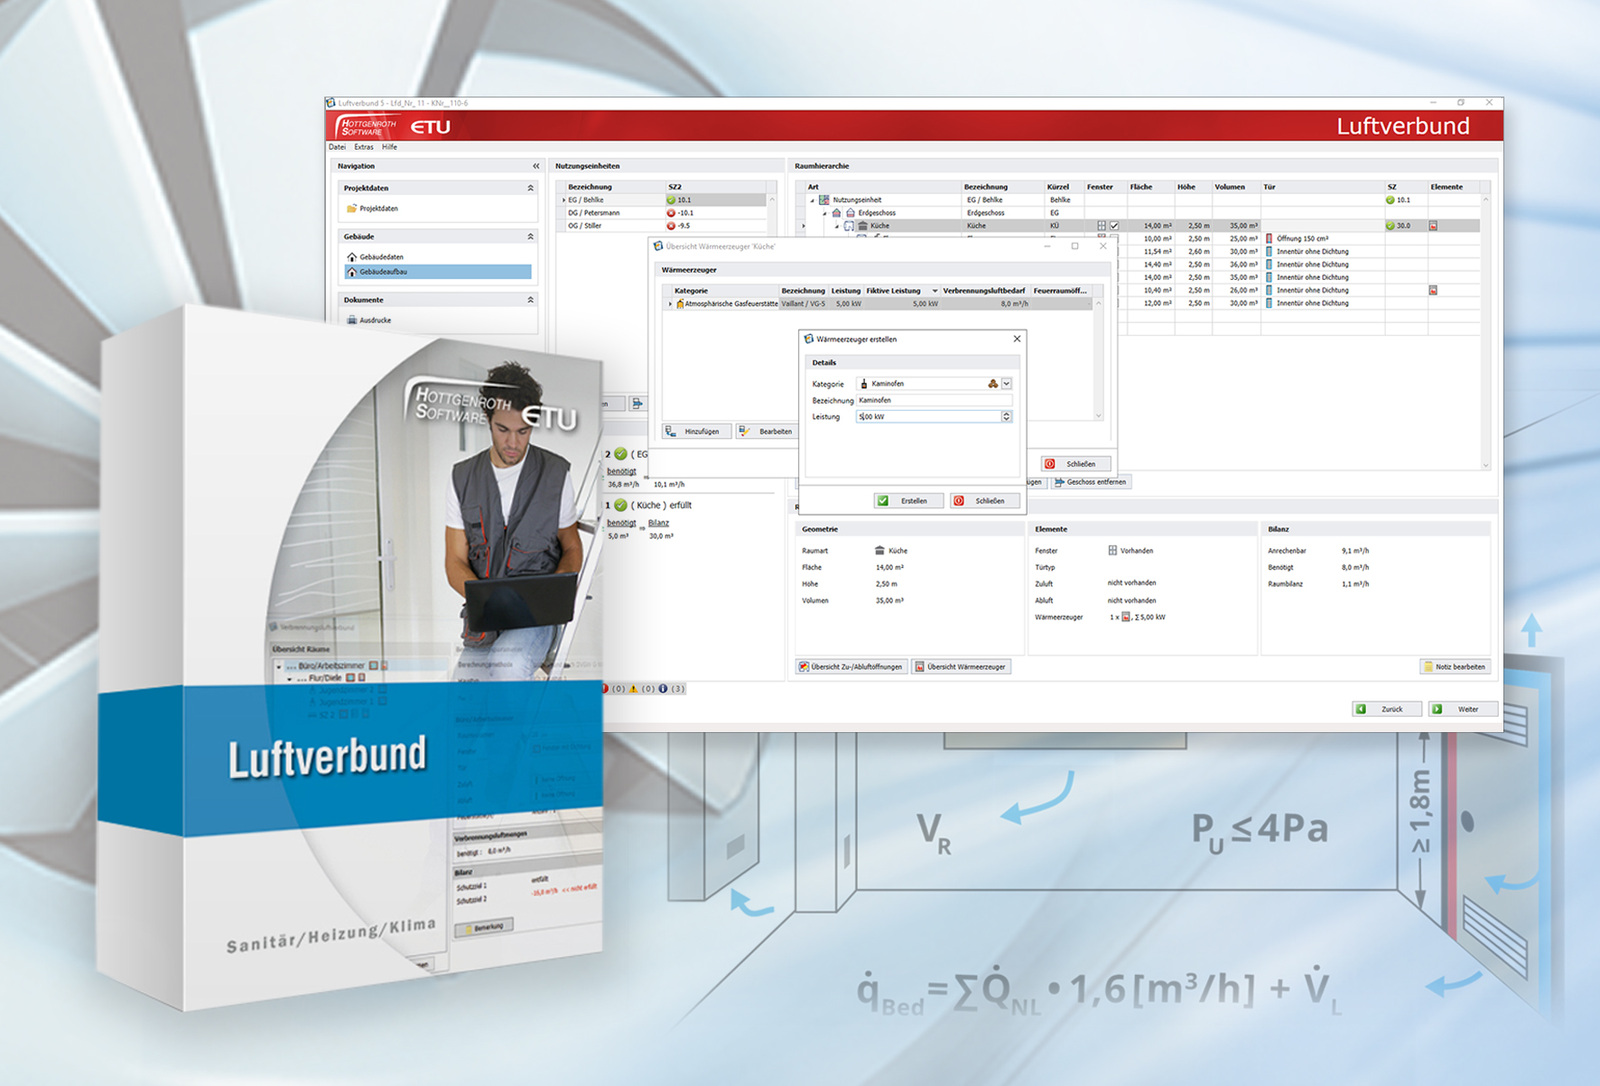The width and height of the screenshot is (1600, 1086).
Task: Open Ausdrucke under Dokumente
Action: pyautogui.click(x=352, y=320)
